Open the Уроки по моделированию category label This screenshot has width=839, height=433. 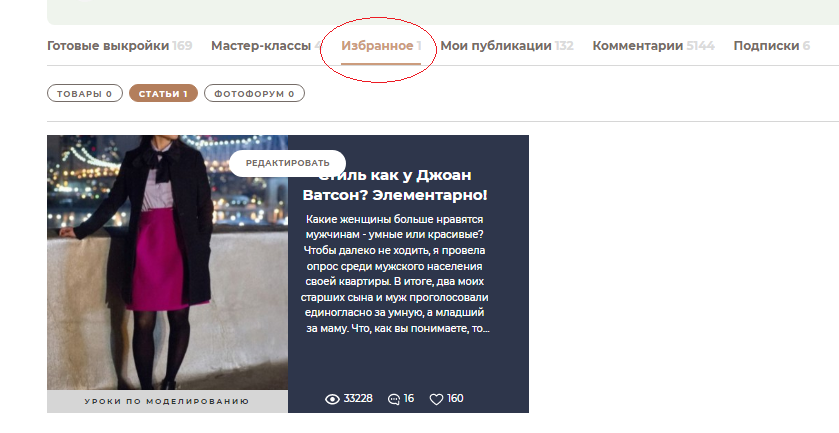pyautogui.click(x=167, y=402)
